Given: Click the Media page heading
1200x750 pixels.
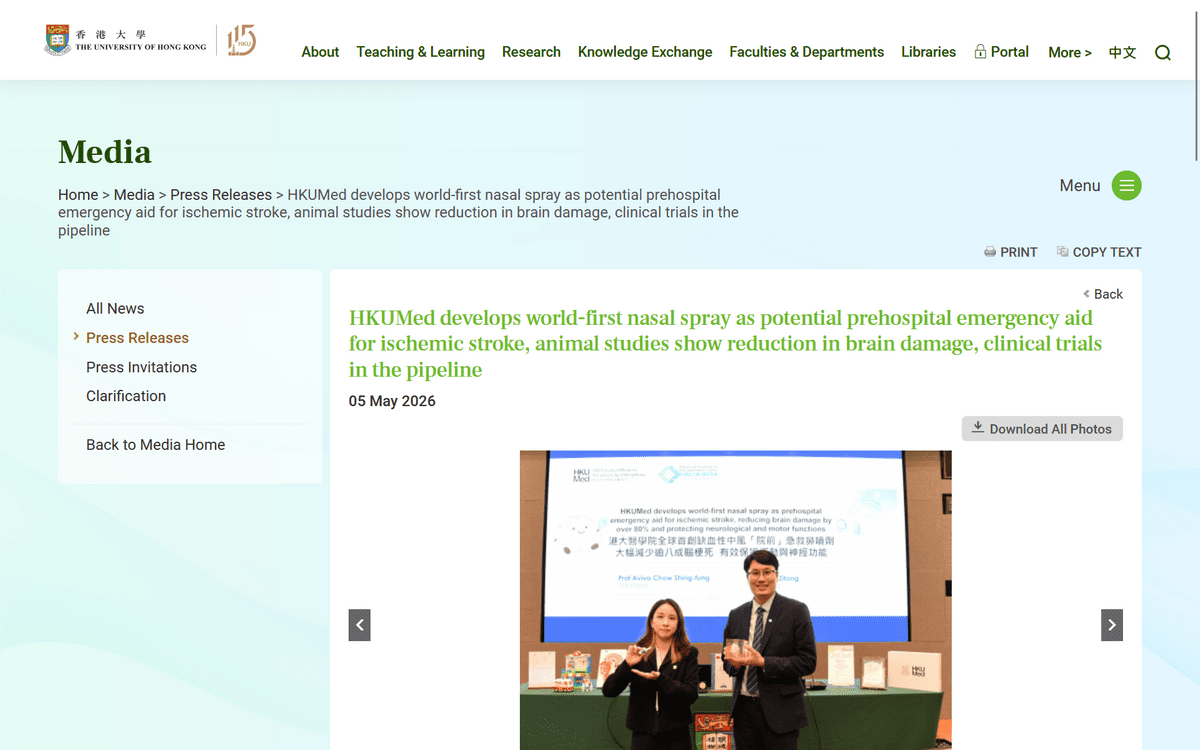Looking at the screenshot, I should pos(105,152).
